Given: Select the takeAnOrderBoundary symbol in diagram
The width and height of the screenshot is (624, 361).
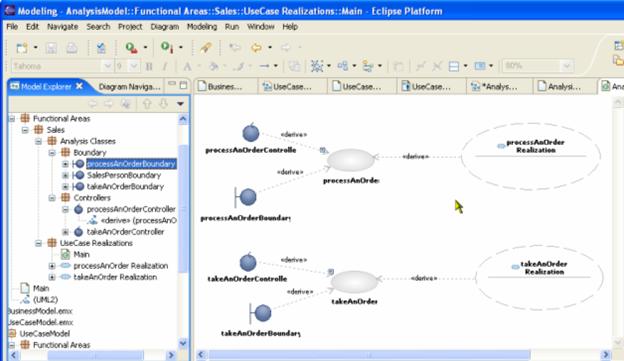Looking at the screenshot, I should point(260,313).
